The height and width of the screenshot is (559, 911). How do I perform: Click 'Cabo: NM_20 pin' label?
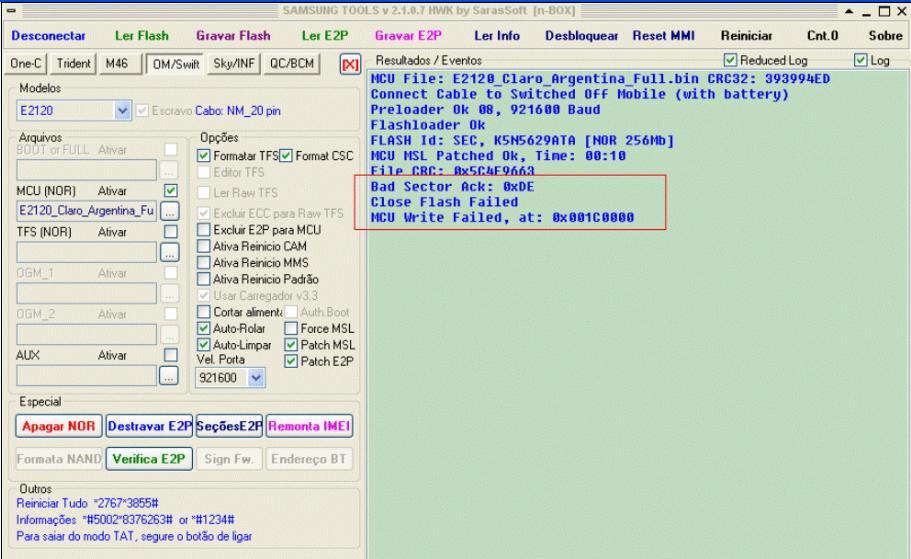coord(238,110)
